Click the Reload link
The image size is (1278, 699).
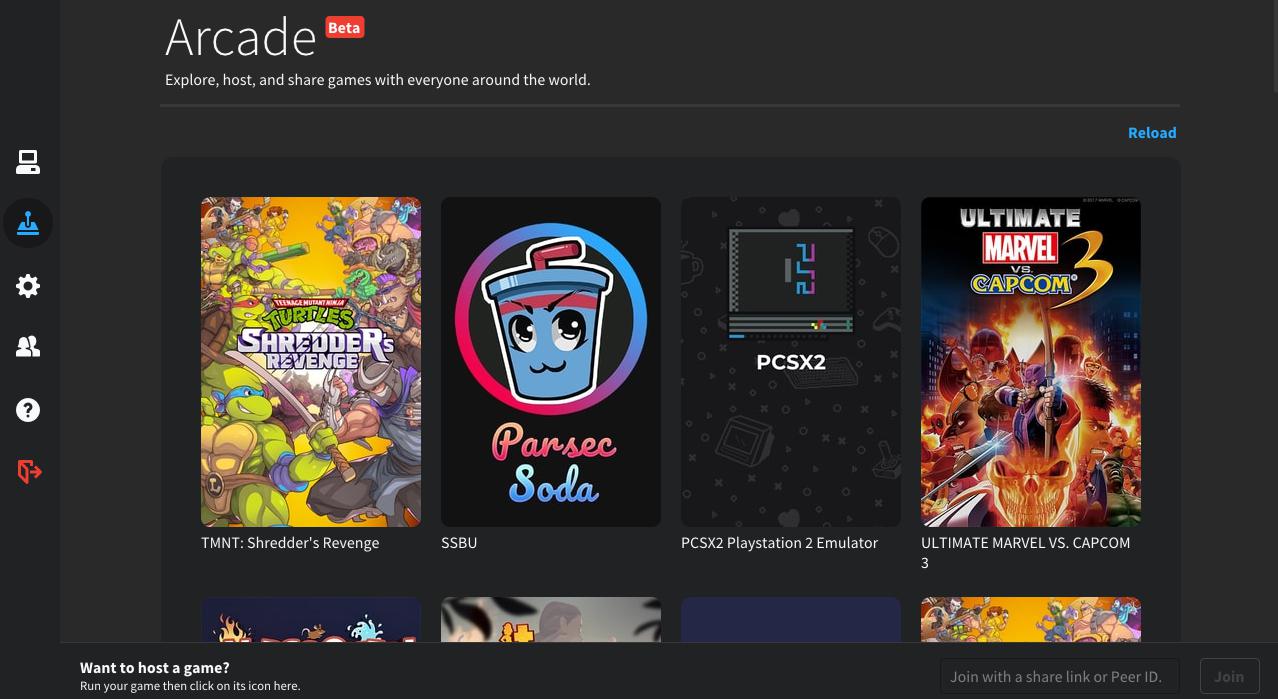tap(1152, 133)
